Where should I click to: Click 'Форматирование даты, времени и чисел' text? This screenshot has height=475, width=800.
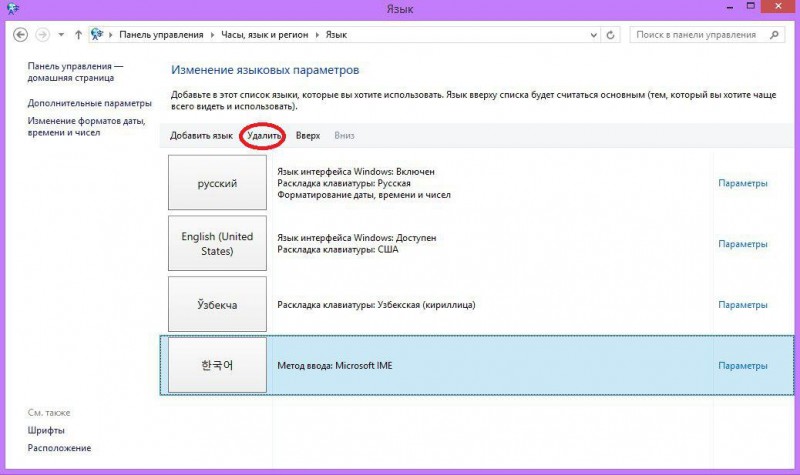(x=364, y=195)
